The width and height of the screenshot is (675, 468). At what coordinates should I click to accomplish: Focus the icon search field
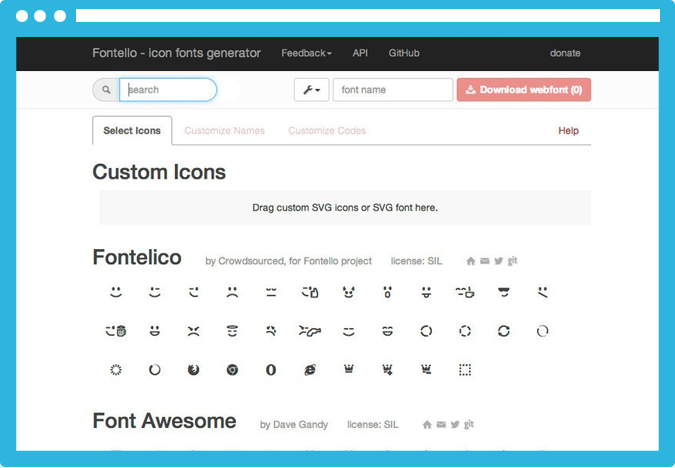[168, 90]
